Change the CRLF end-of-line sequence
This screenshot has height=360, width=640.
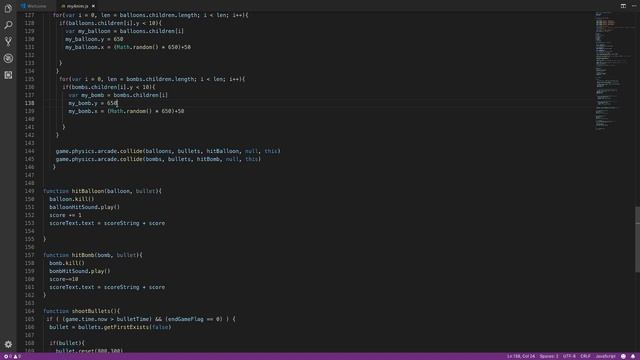[586, 356]
